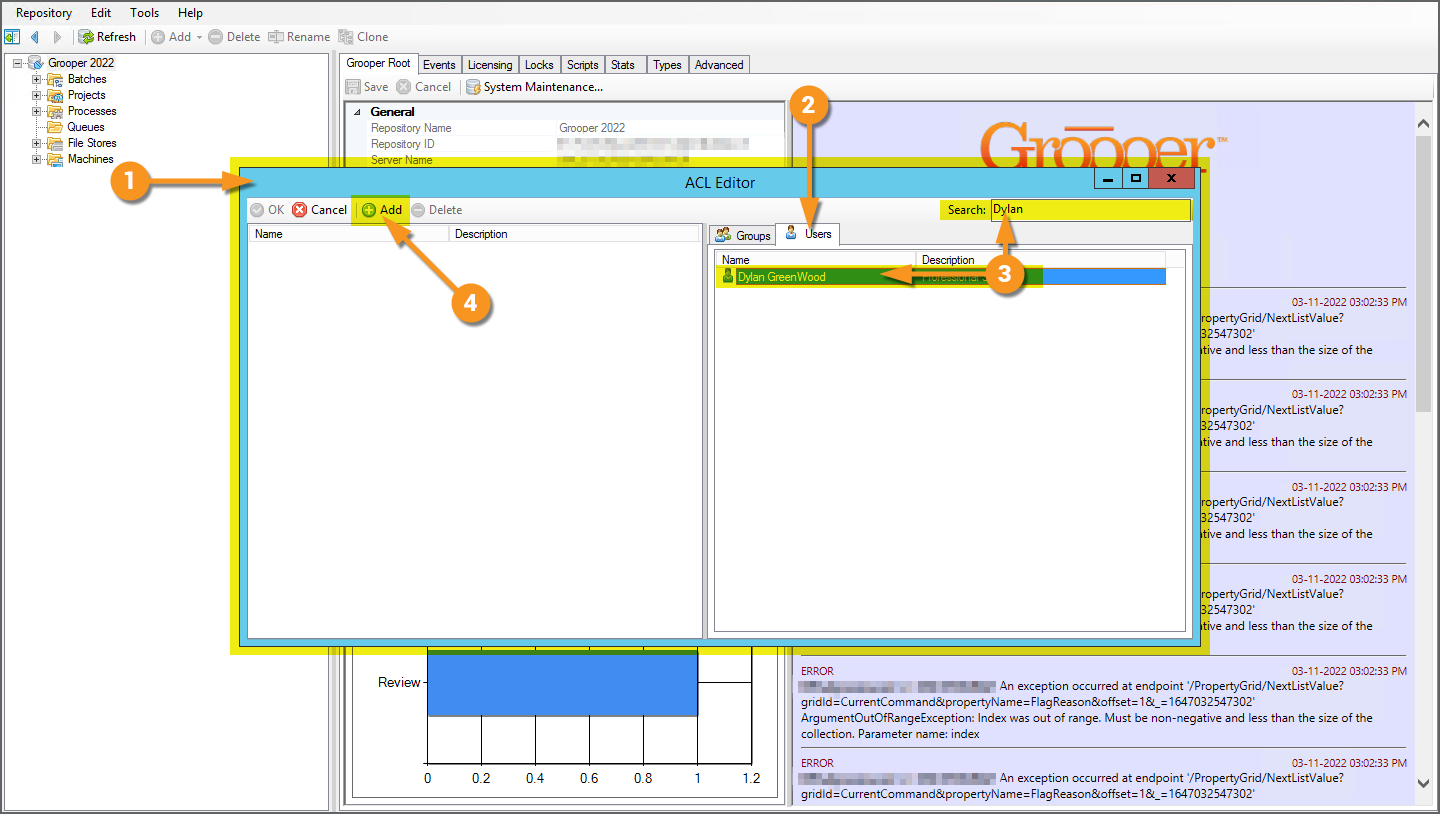Click the main toolbar Add button
1440x814 pixels.
click(171, 37)
